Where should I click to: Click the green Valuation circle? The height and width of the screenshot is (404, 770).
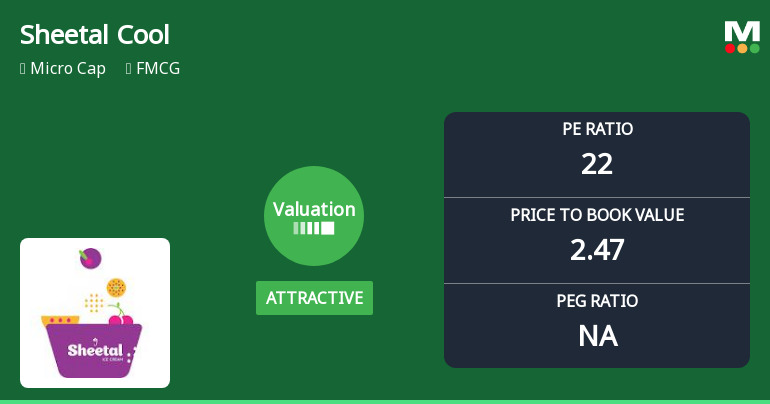[x=314, y=216]
